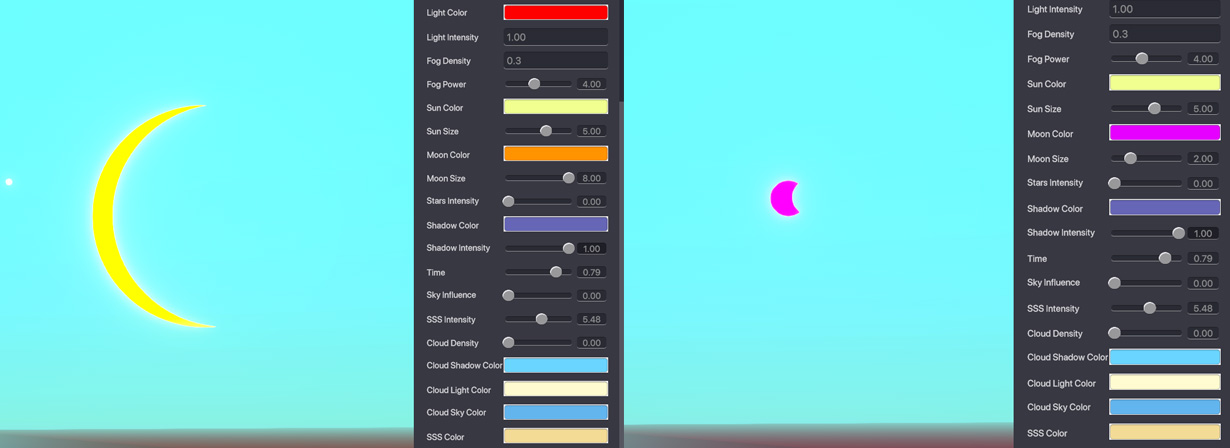Viewport: 1230px width, 448px height.
Task: Click the orange Moon Color swatch
Action: 555,154
